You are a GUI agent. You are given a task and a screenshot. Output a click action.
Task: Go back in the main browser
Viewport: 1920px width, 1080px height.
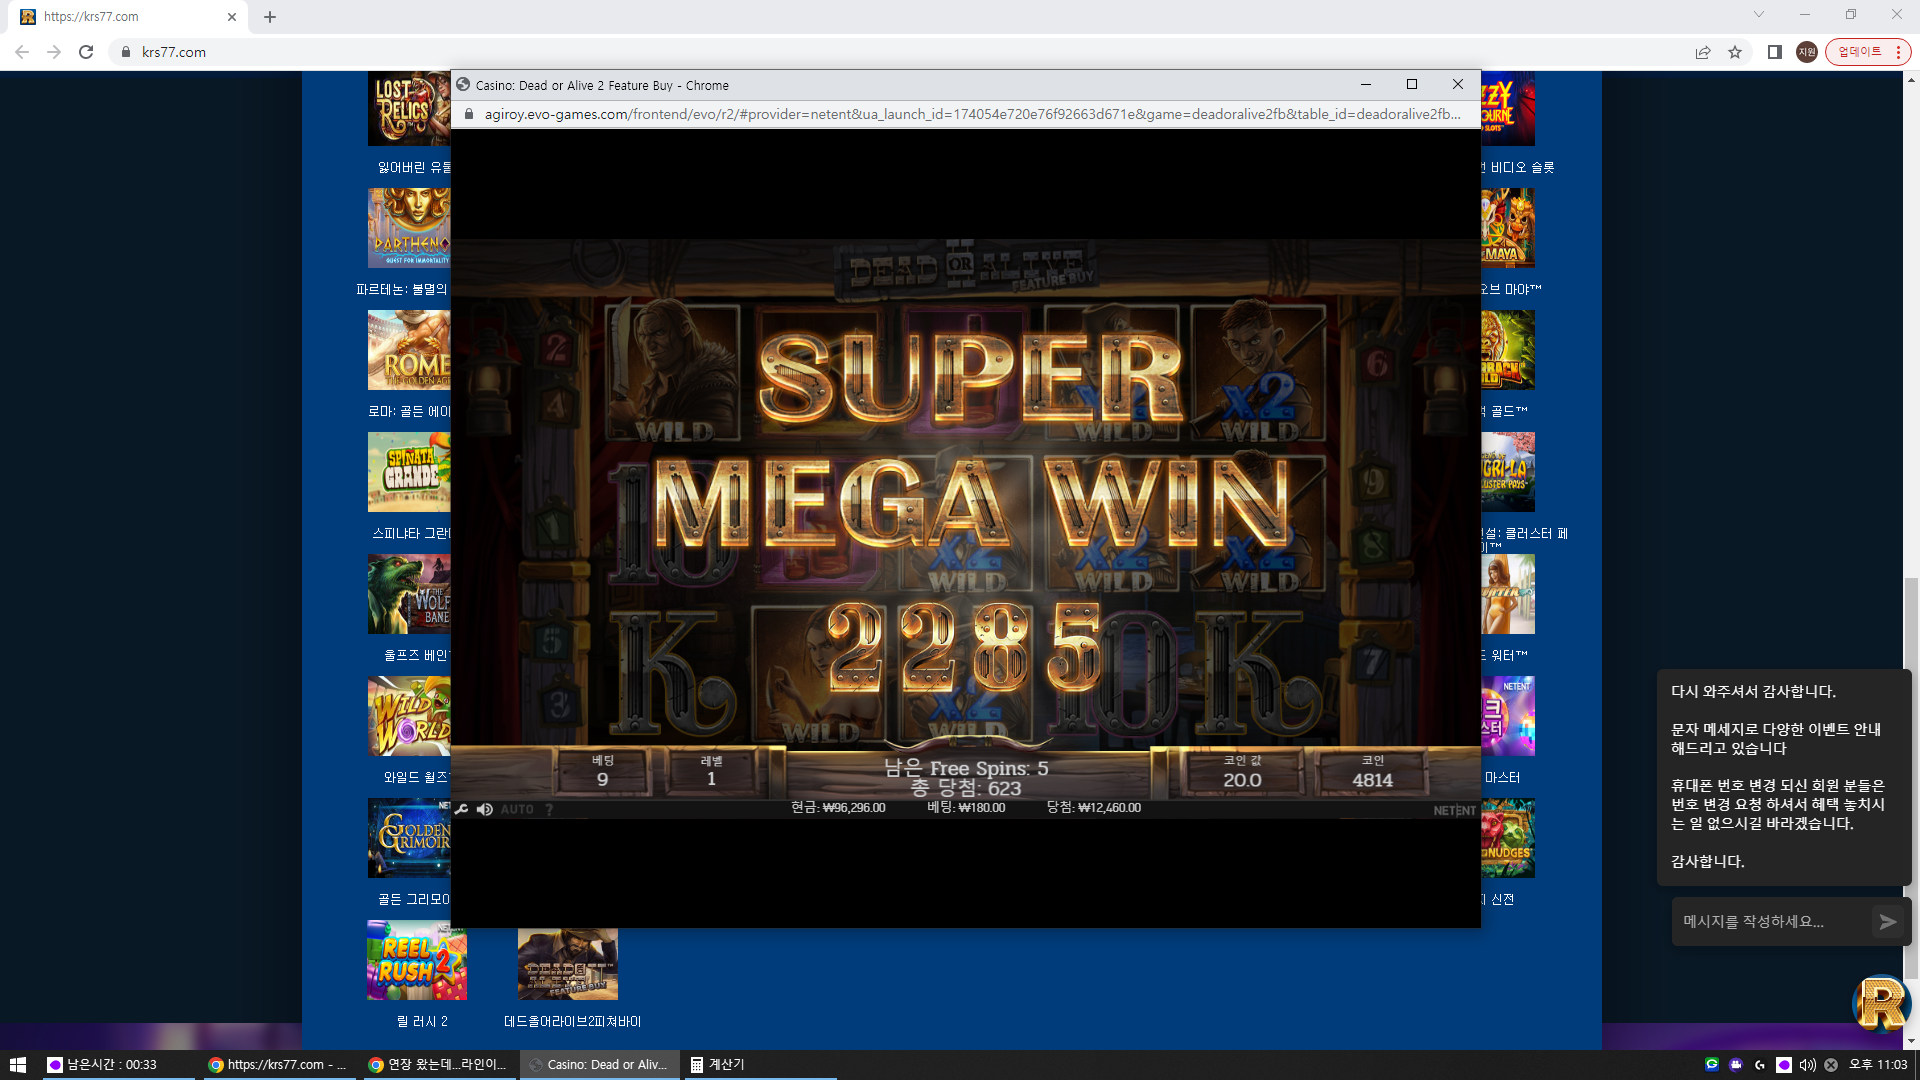pyautogui.click(x=22, y=52)
